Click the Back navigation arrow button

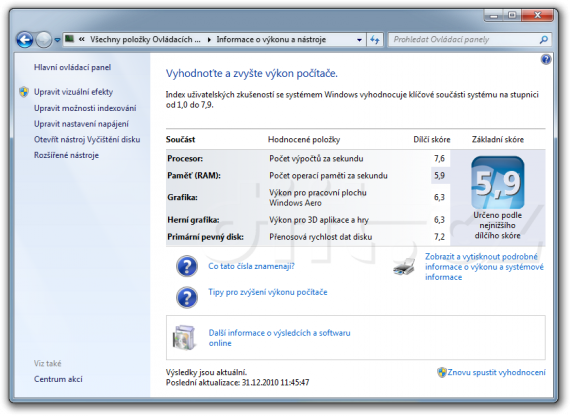click(25, 40)
